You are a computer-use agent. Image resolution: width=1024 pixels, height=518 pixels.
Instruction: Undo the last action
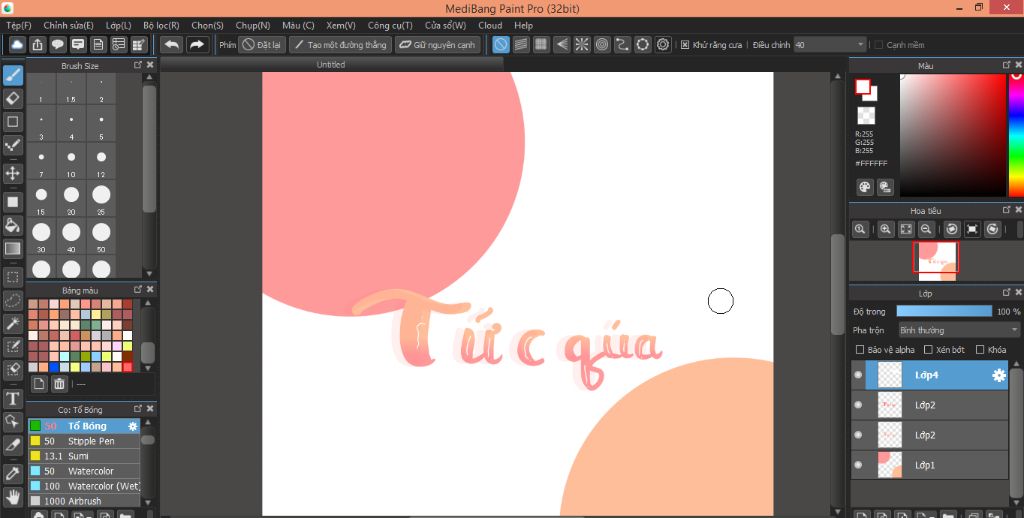(171, 44)
